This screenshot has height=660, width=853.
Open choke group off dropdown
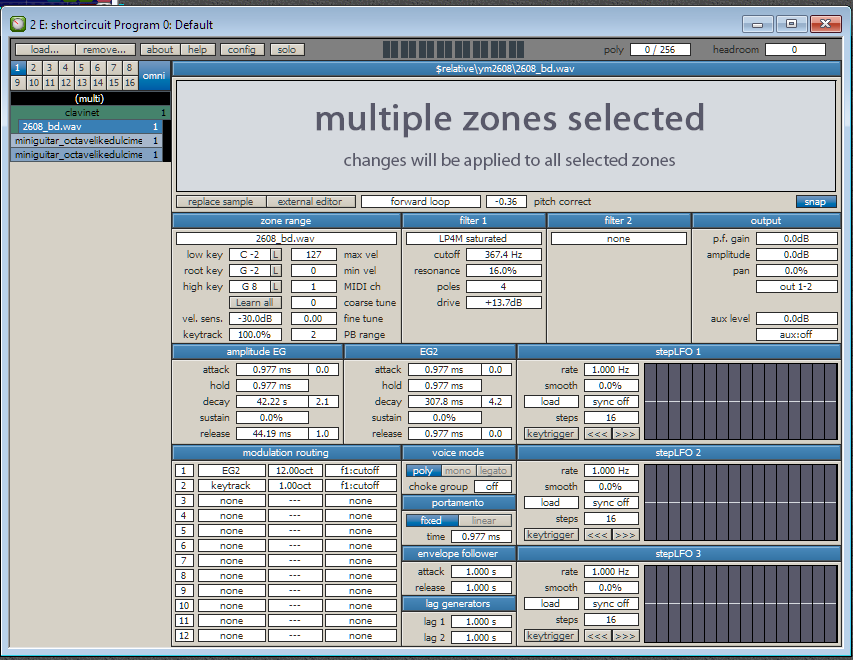pos(492,486)
